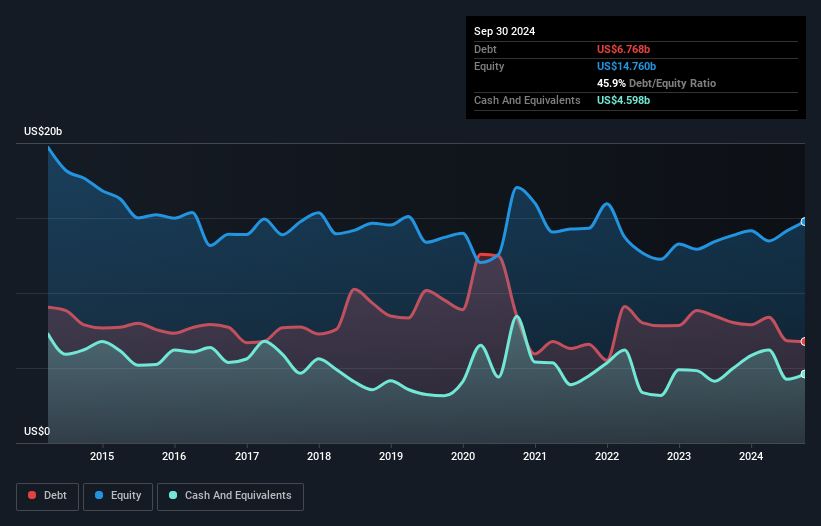
Task: Toggle Cash And Equivalents legend button
Action: (x=230, y=496)
